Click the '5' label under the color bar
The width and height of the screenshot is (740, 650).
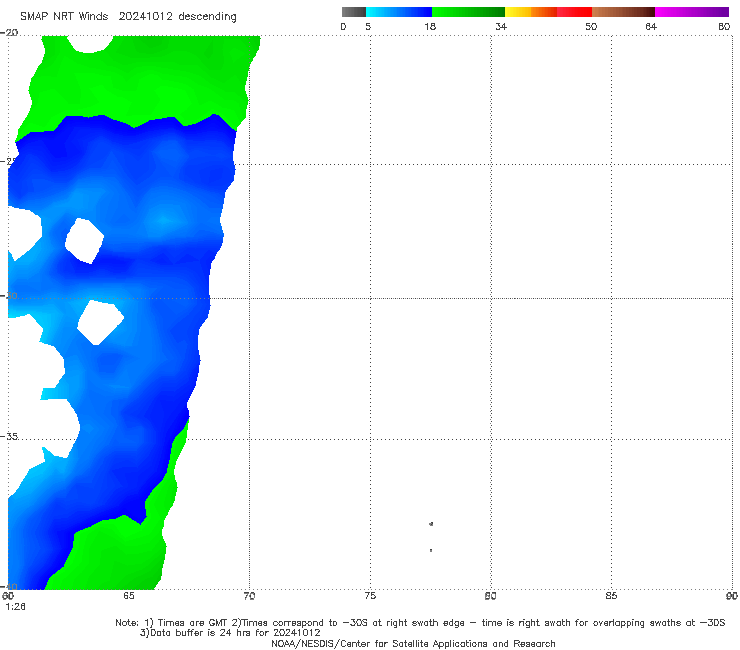point(368,27)
